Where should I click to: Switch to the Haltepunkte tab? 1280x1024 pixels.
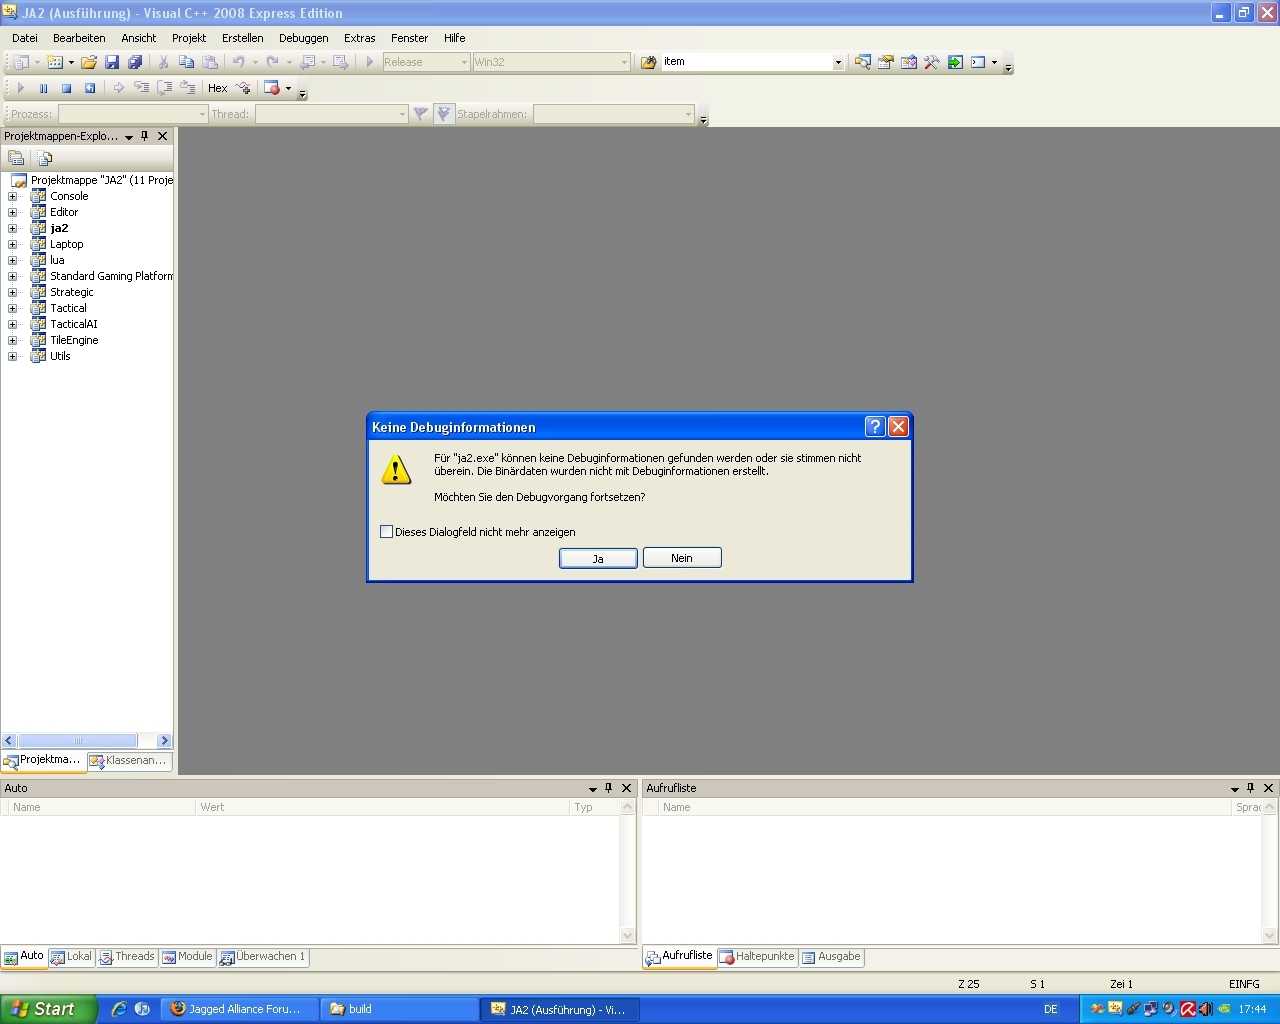(x=757, y=957)
